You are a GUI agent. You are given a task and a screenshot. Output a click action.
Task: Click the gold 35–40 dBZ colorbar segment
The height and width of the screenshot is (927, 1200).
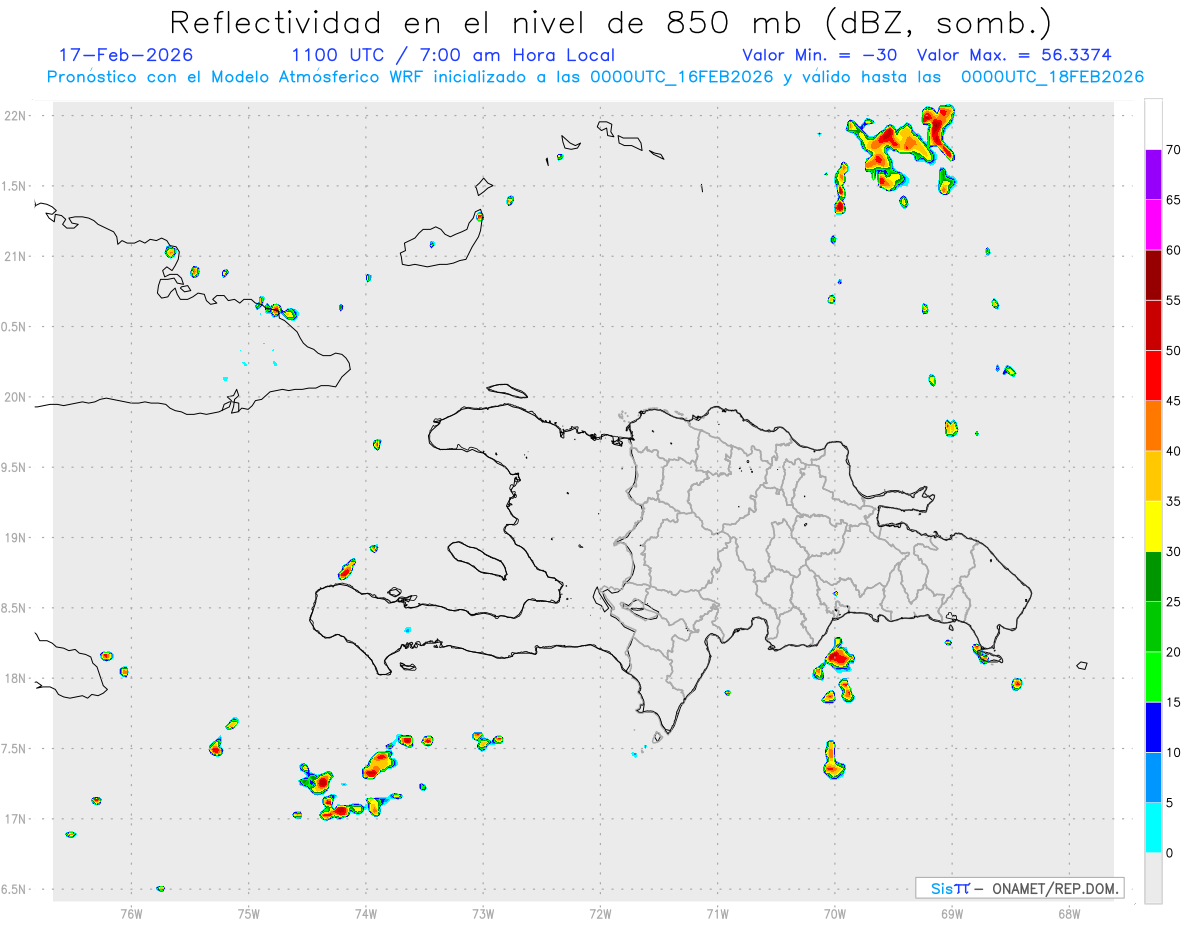1153,476
